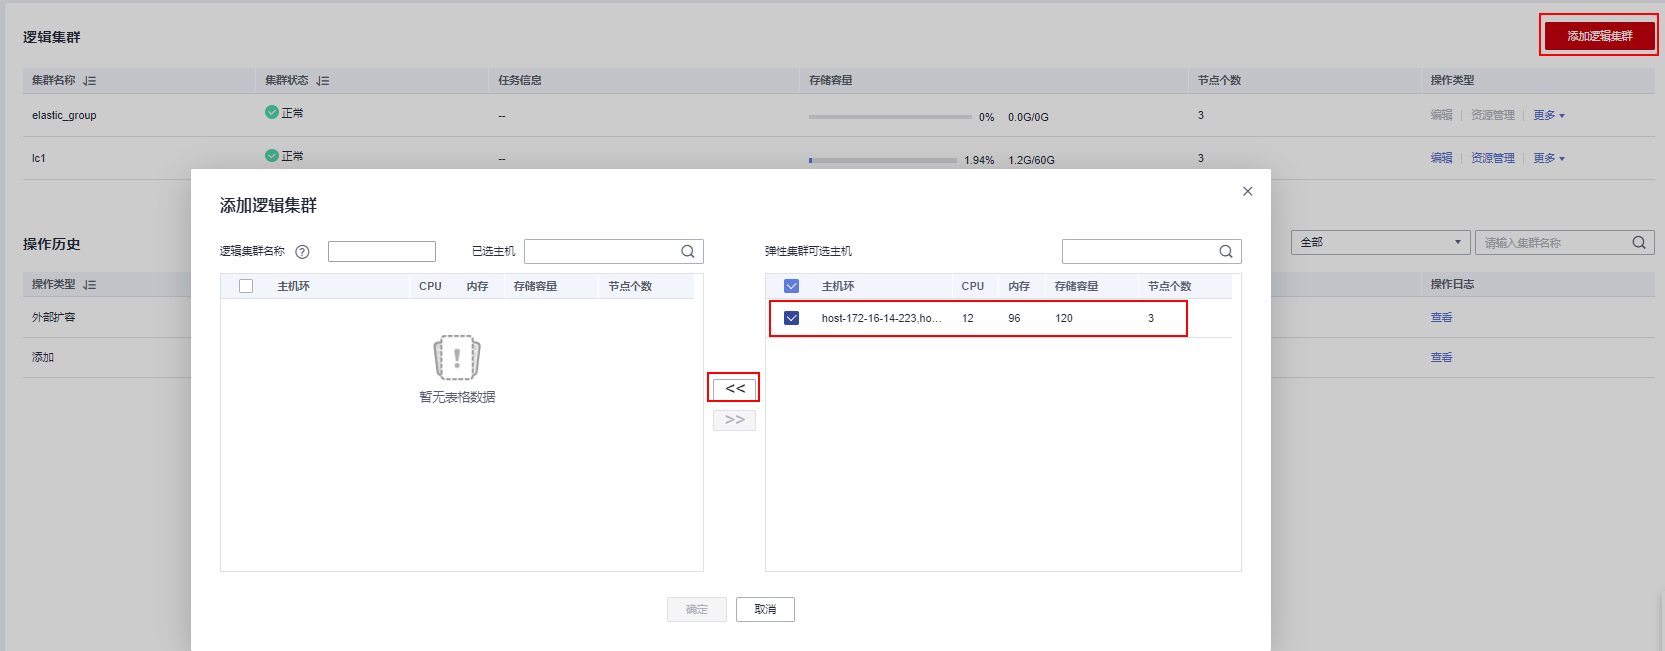Toggle select-all checkbox in right host table

[792, 286]
